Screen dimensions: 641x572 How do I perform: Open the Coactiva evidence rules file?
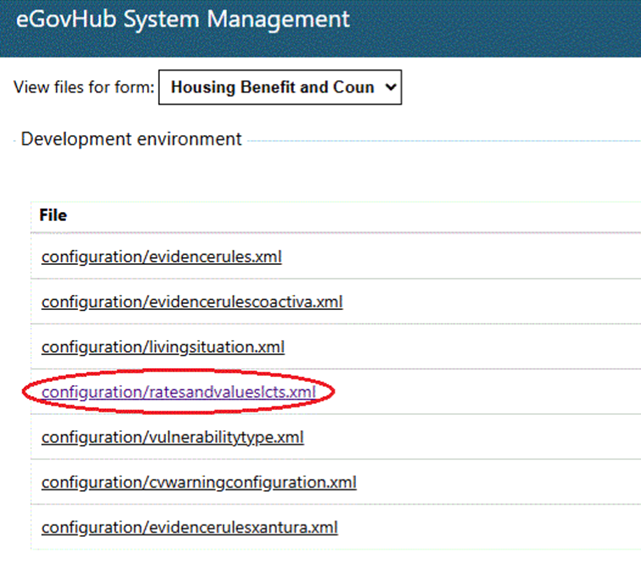pos(192,302)
